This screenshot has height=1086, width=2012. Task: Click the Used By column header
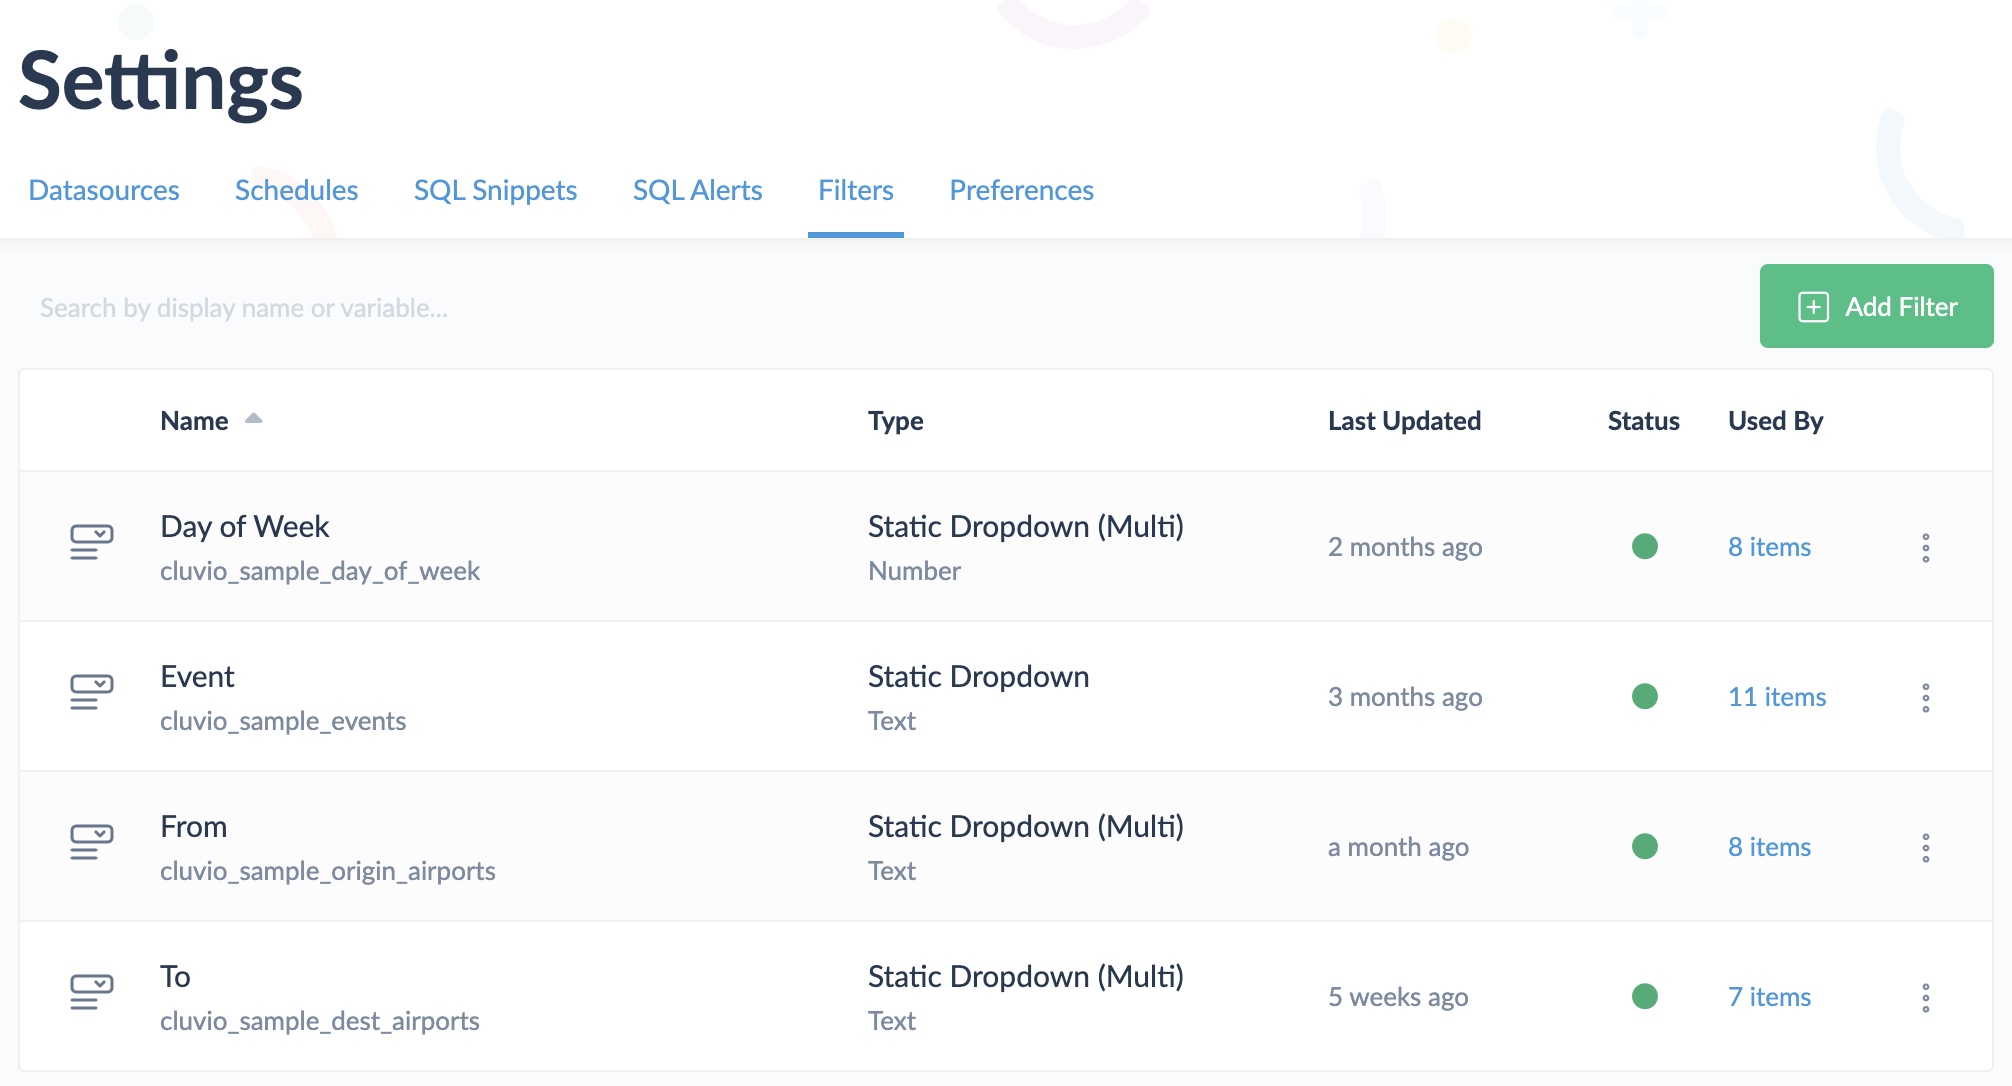tap(1775, 421)
